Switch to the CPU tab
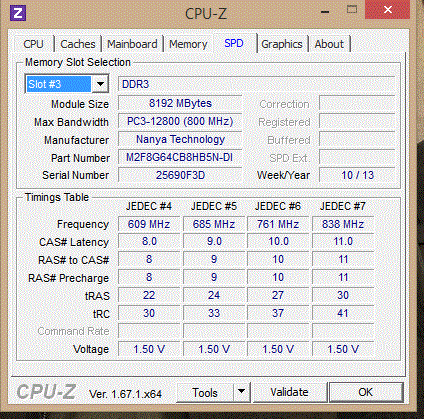The image size is (424, 419). click(x=33, y=44)
